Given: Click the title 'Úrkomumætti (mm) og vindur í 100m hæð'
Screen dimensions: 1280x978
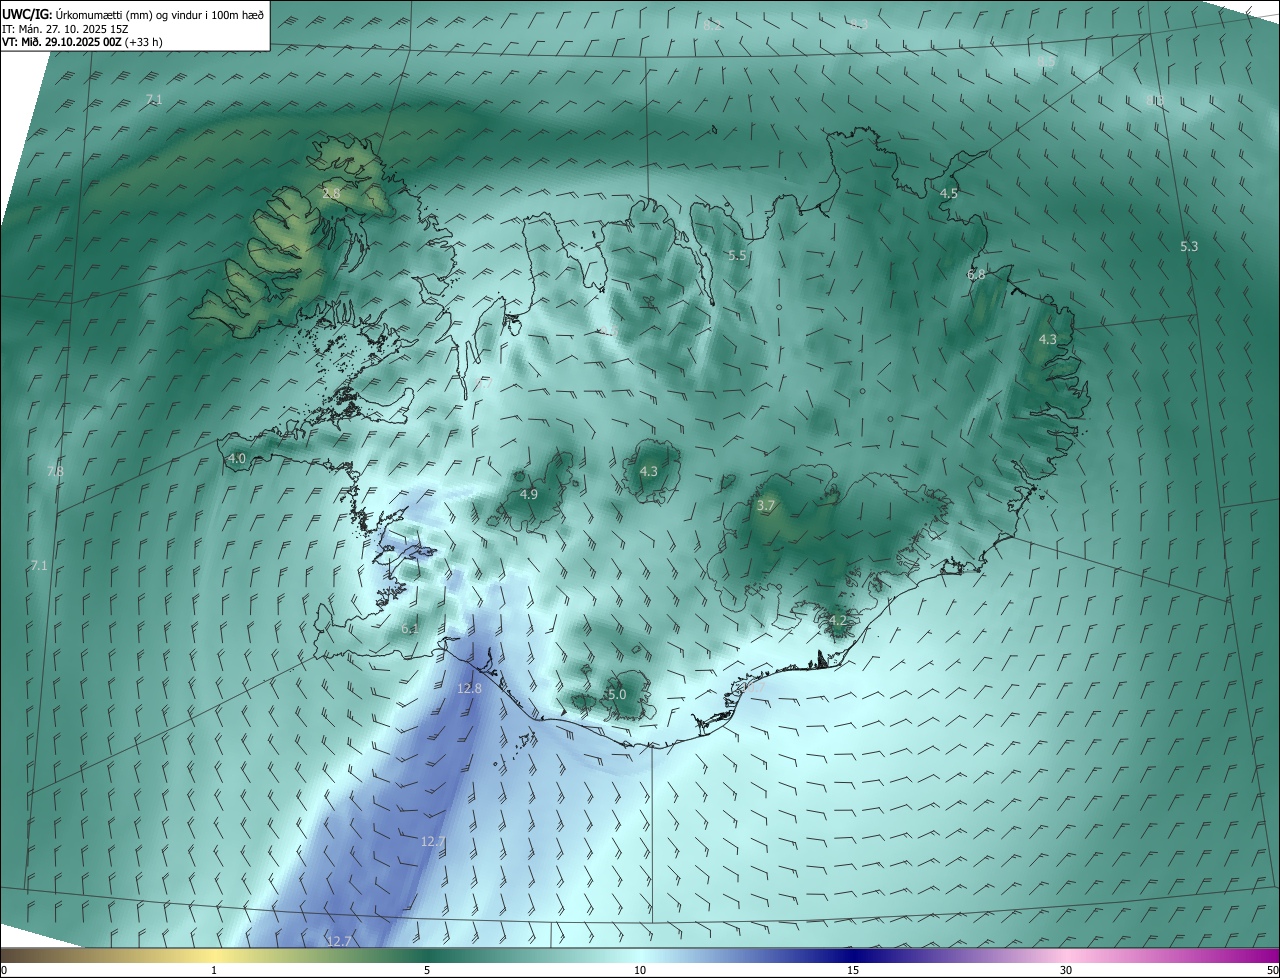Looking at the screenshot, I should pos(158,16).
